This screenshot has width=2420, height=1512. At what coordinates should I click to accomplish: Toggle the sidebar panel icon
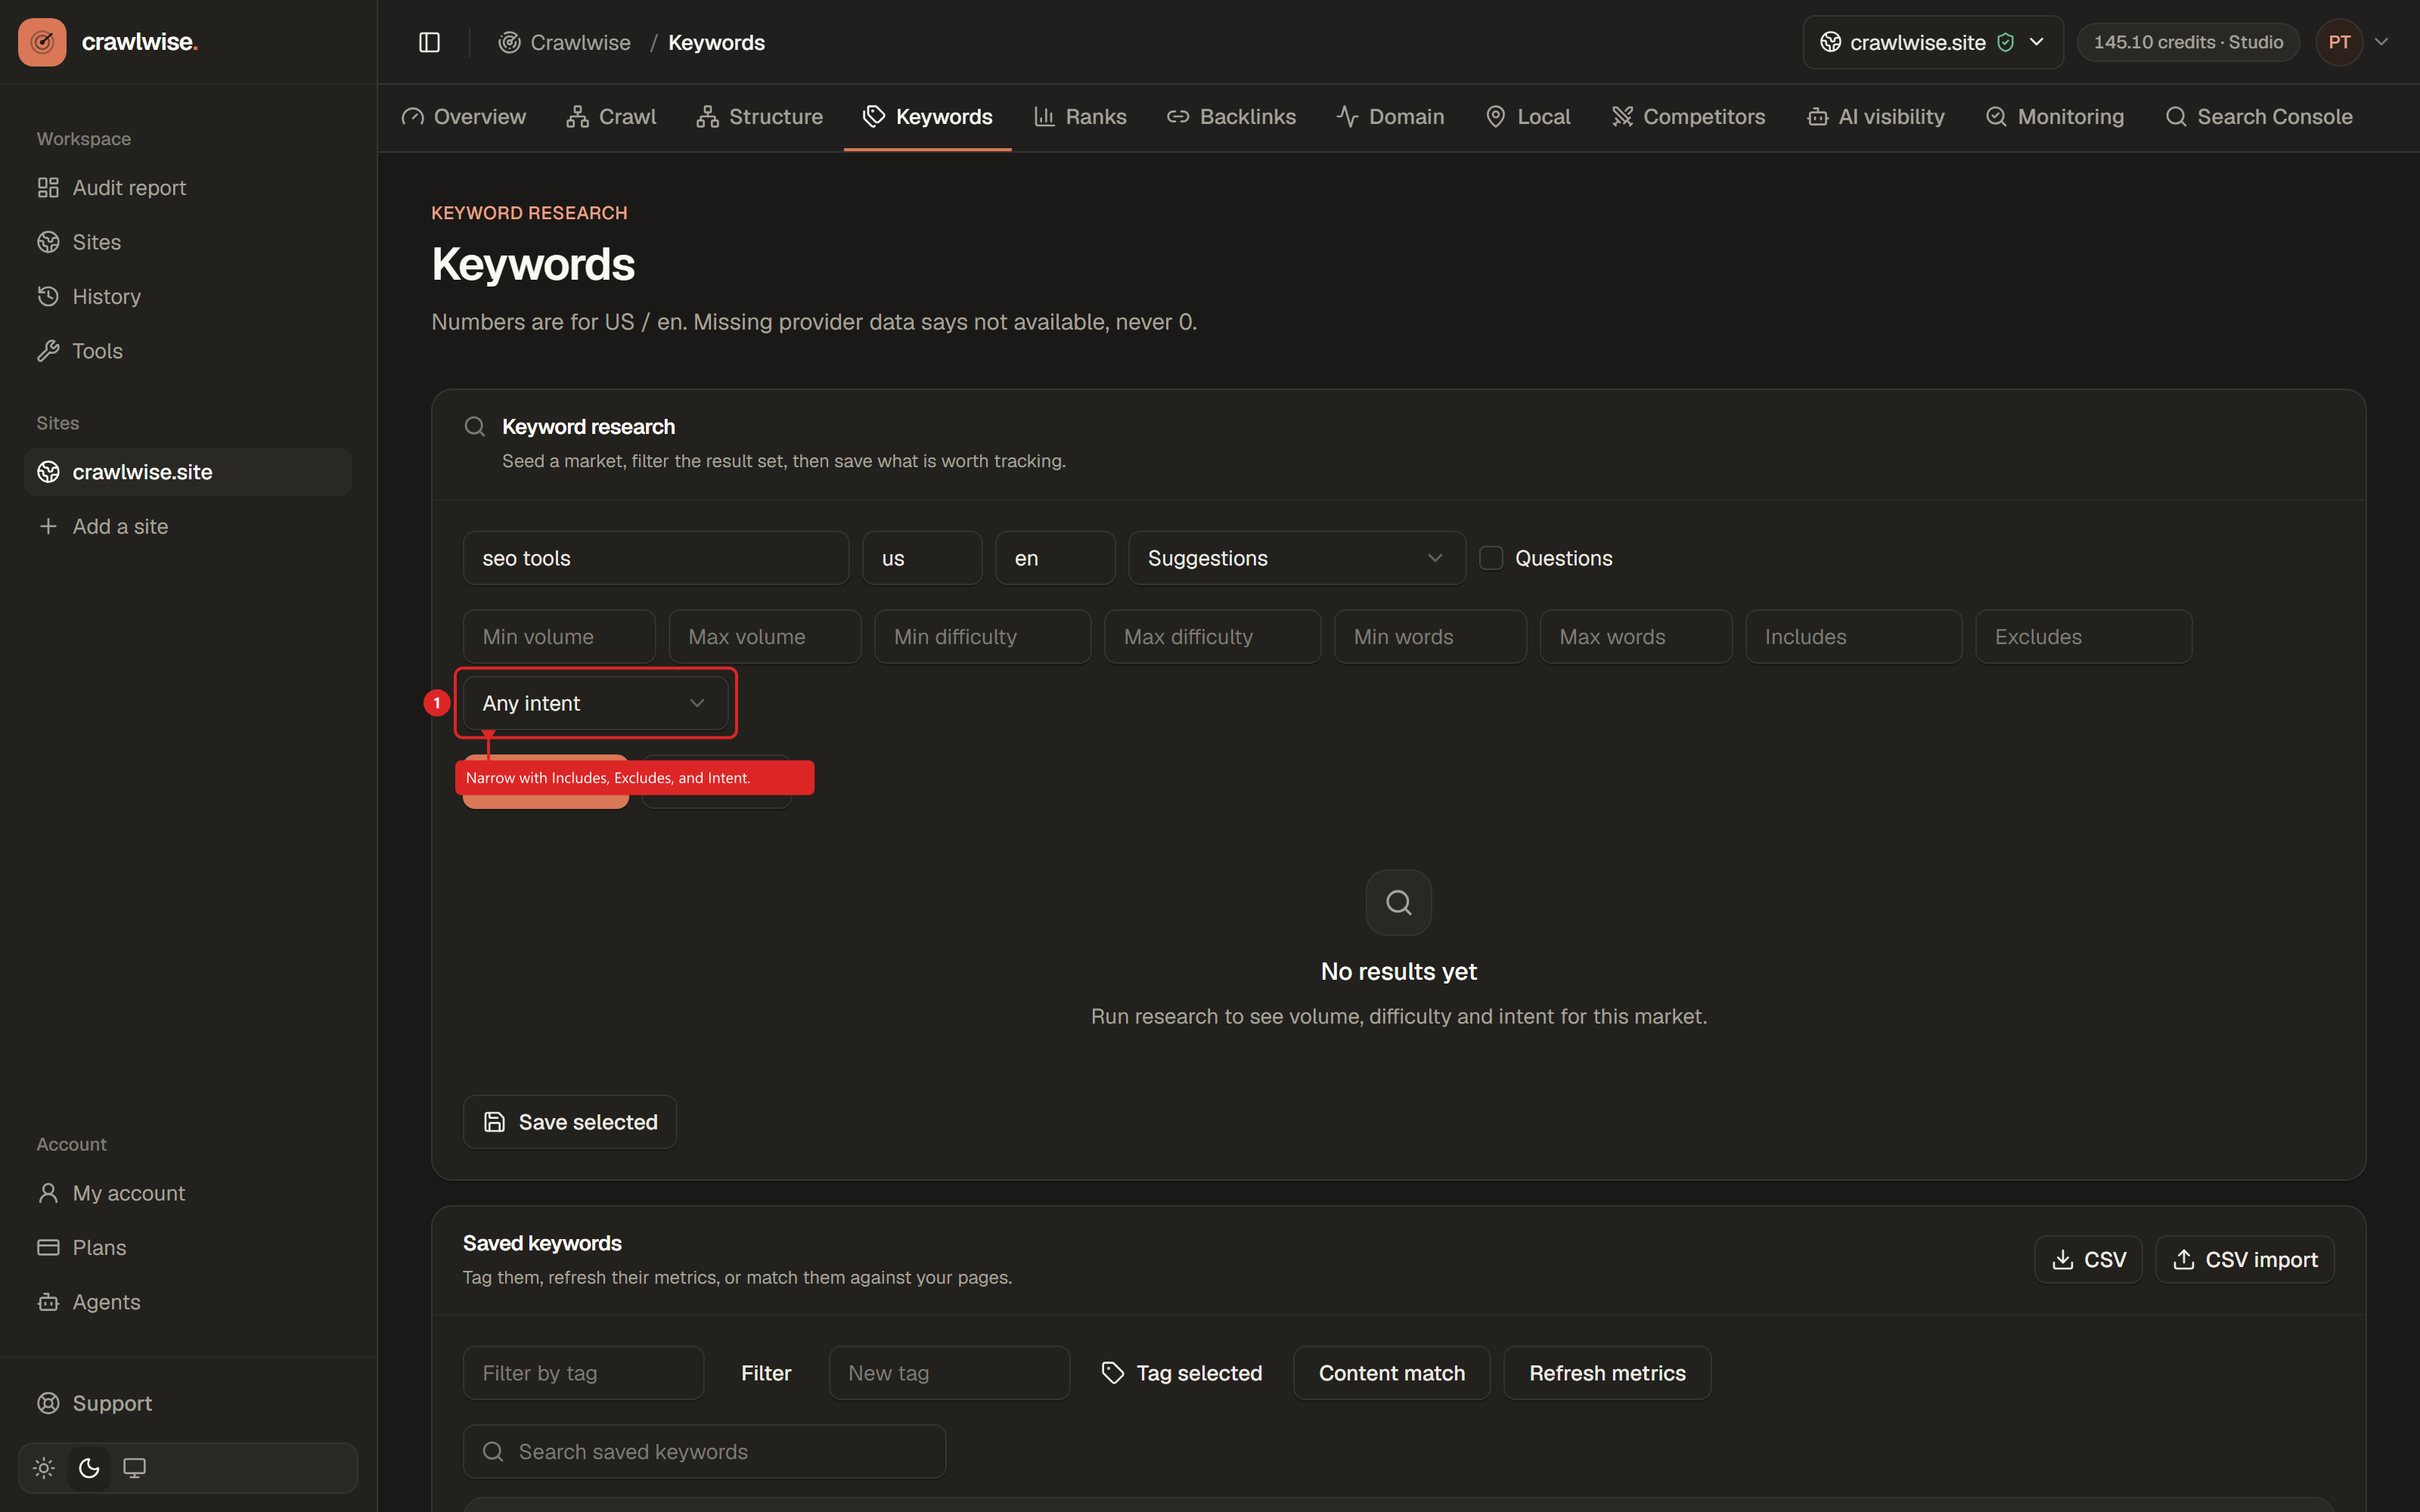[429, 42]
